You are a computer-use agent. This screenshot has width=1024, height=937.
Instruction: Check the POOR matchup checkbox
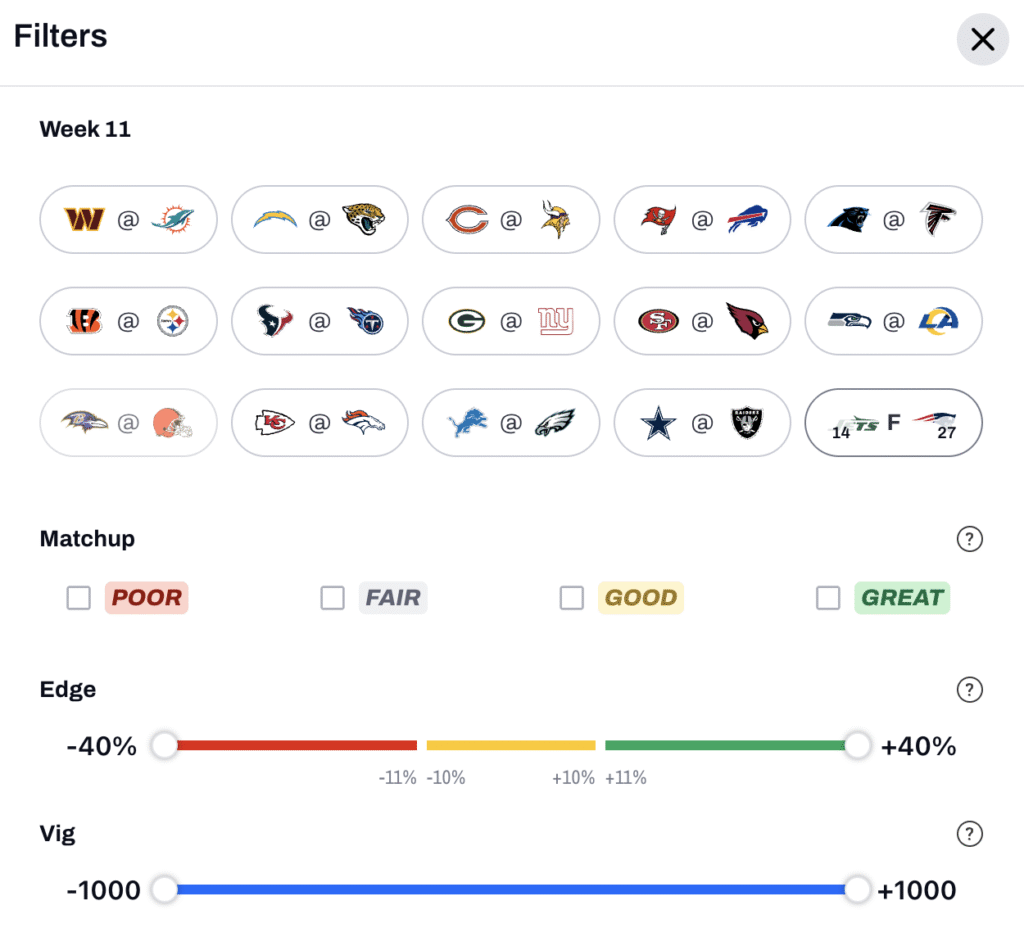[79, 598]
